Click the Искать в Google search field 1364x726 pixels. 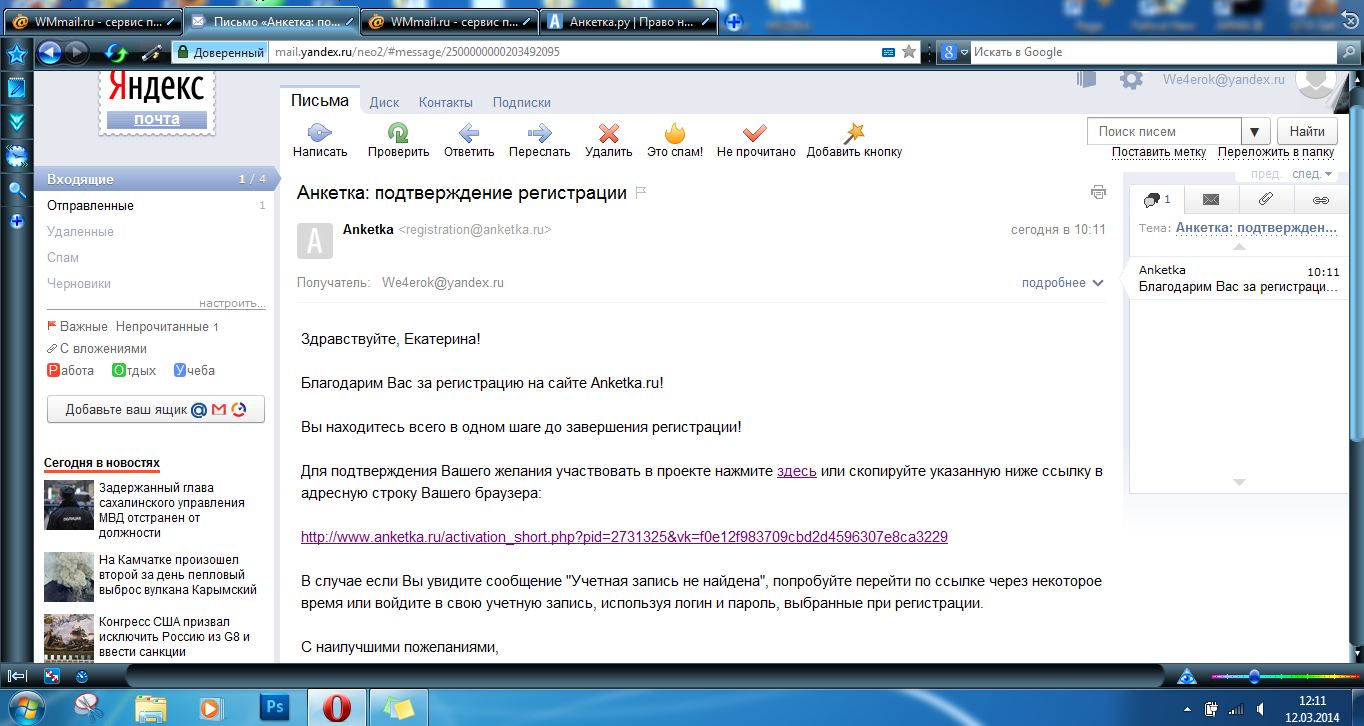tap(1152, 52)
